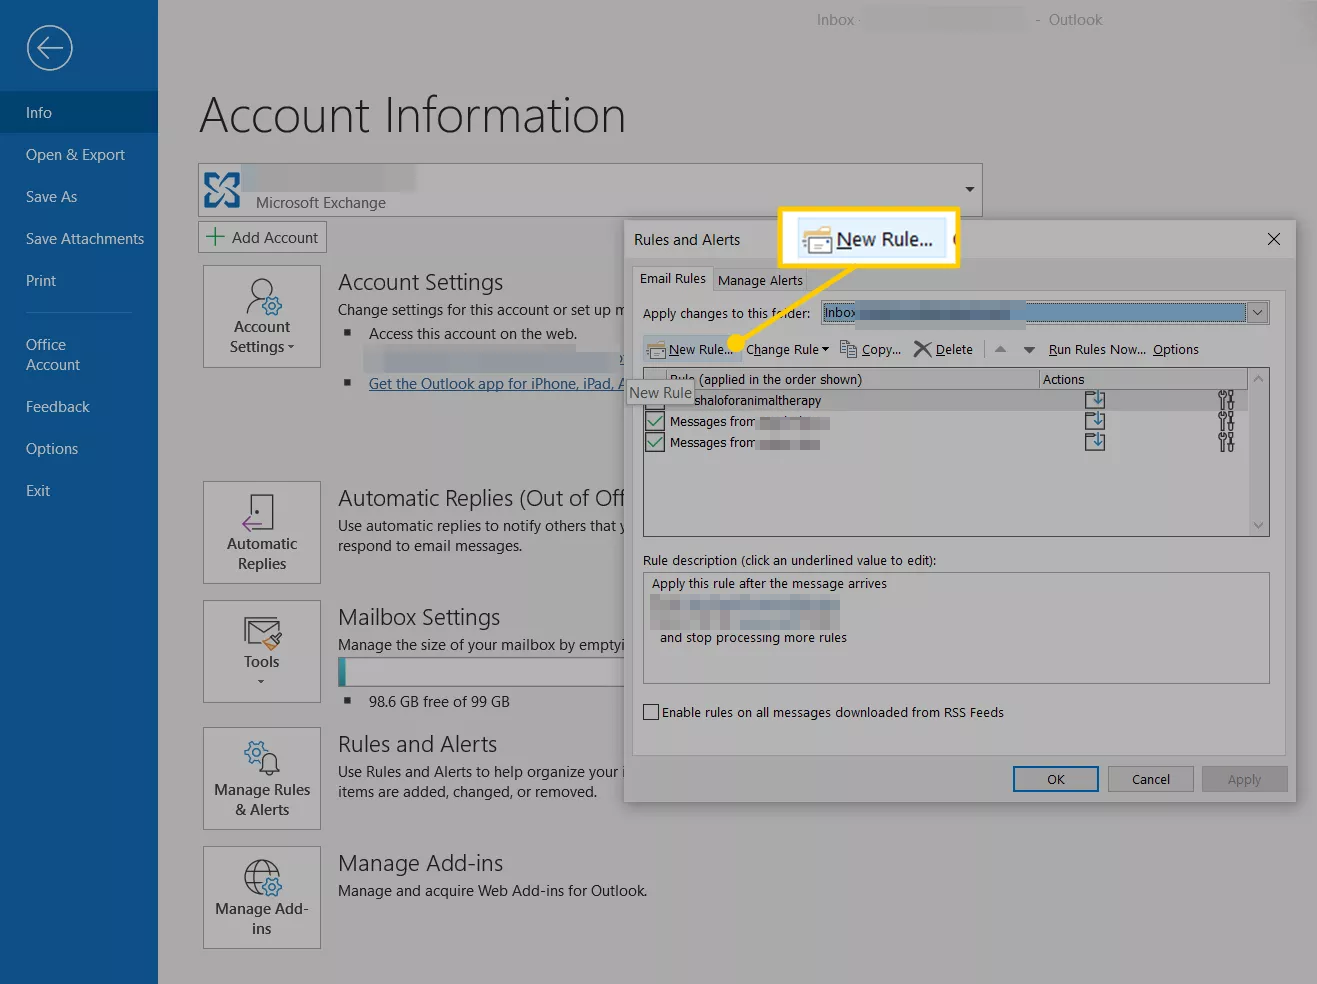This screenshot has height=984, width=1317.
Task: Click the Delete rule X icon
Action: point(922,349)
